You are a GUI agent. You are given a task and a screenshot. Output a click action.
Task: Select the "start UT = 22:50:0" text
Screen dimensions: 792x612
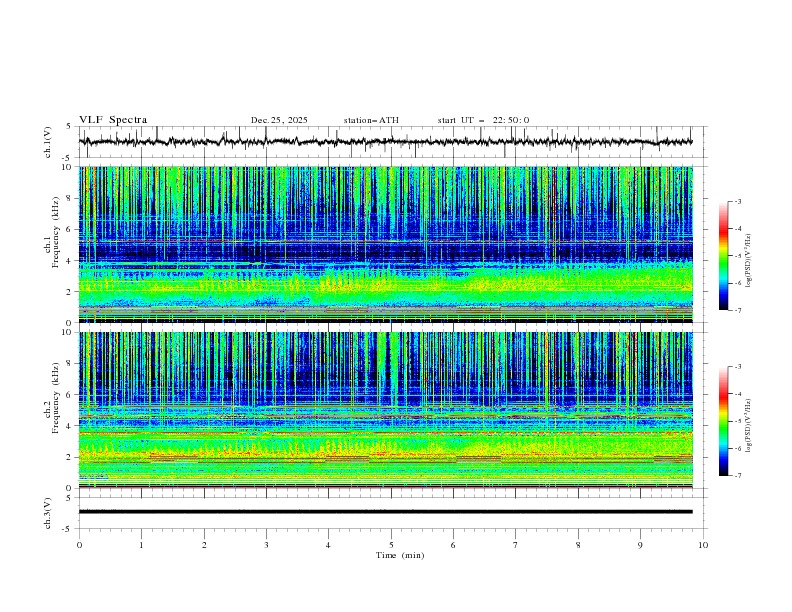point(483,120)
